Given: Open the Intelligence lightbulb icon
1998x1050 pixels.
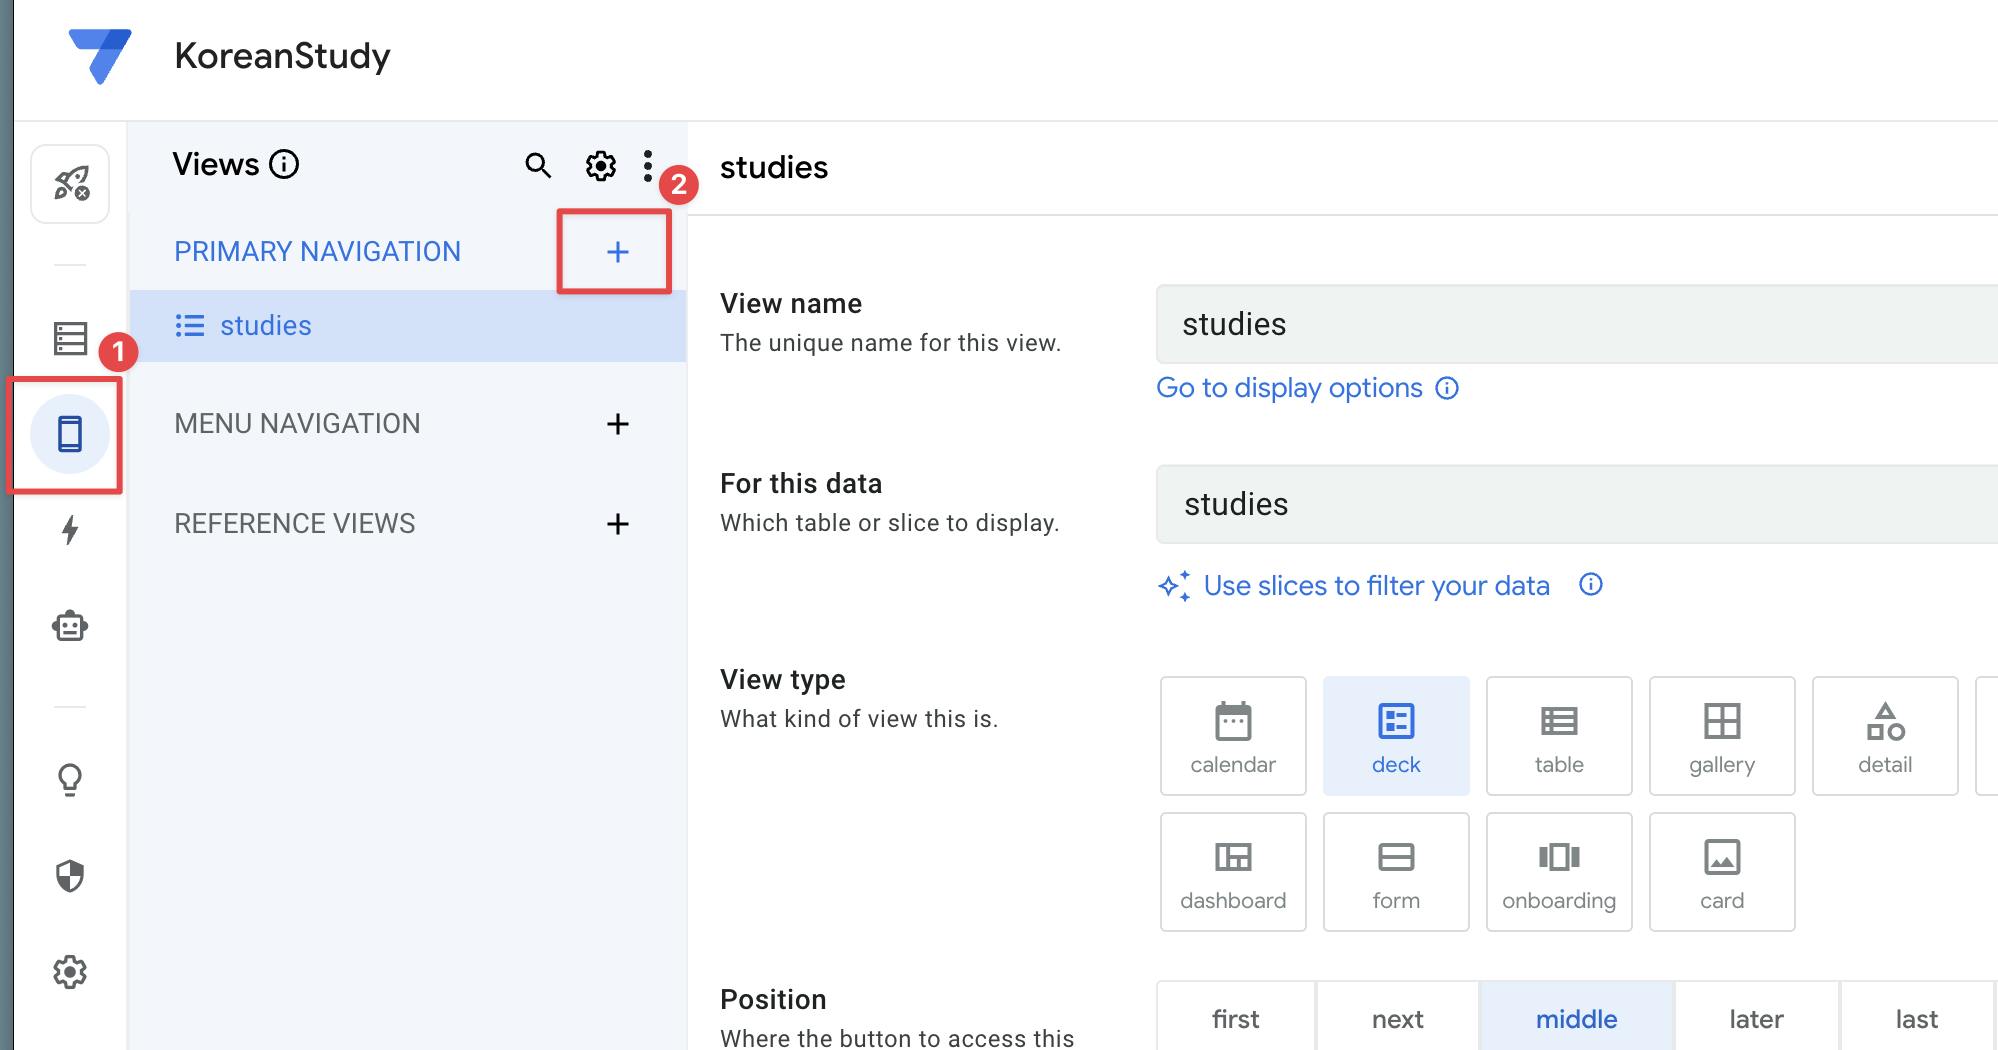Looking at the screenshot, I should pyautogui.click(x=70, y=779).
